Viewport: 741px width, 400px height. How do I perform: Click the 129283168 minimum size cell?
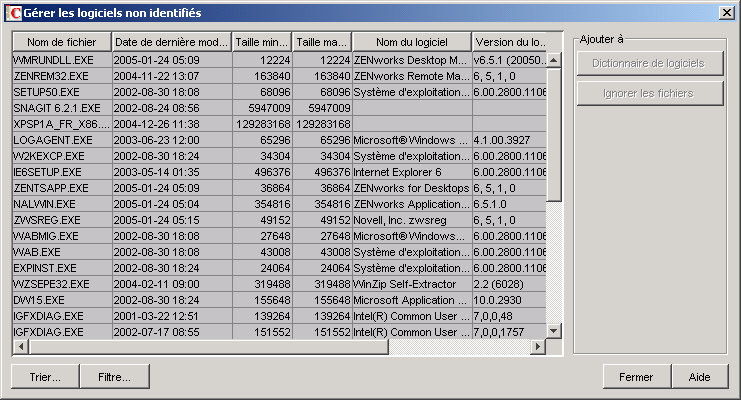pos(262,124)
